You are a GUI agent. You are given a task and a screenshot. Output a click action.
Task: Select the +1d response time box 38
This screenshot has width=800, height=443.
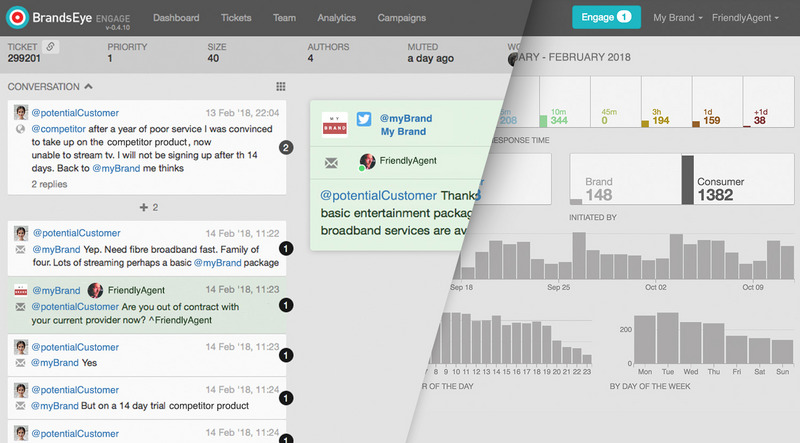click(x=768, y=102)
